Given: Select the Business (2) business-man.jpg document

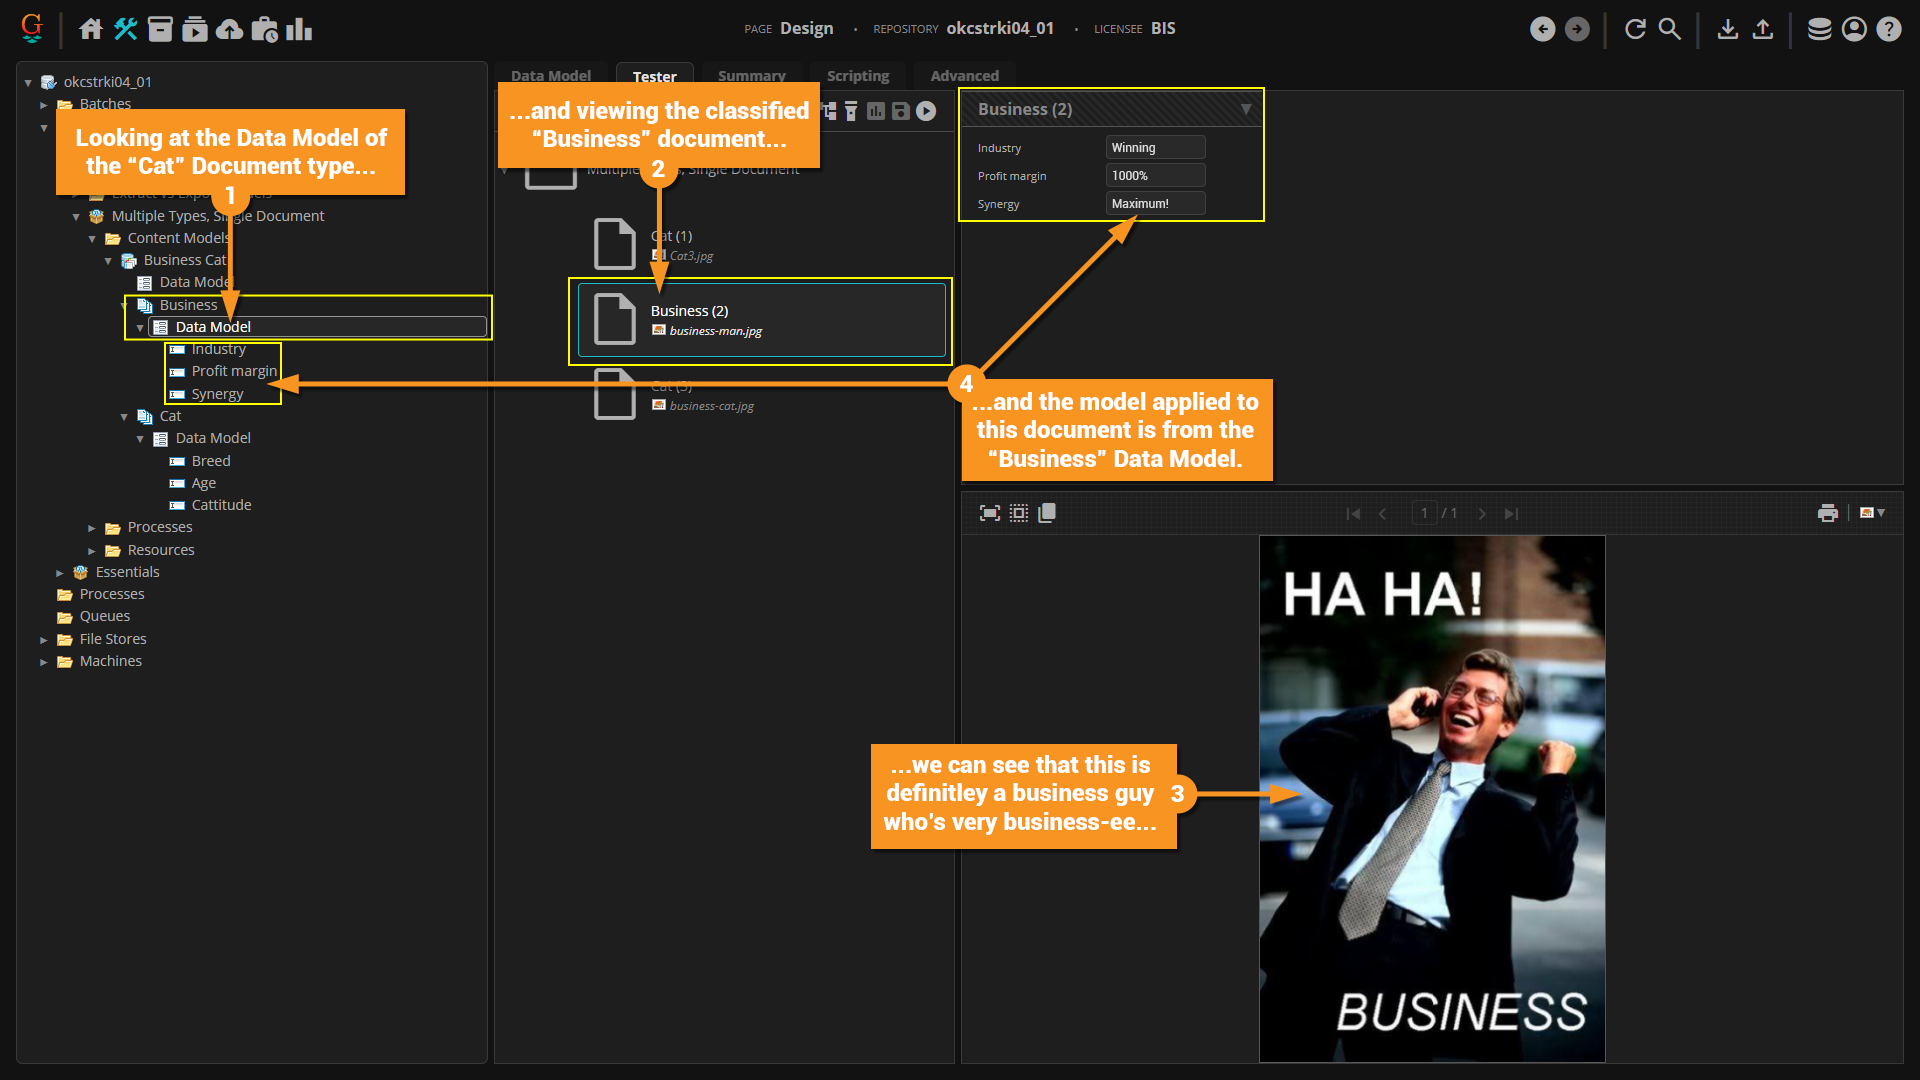Looking at the screenshot, I should point(761,320).
